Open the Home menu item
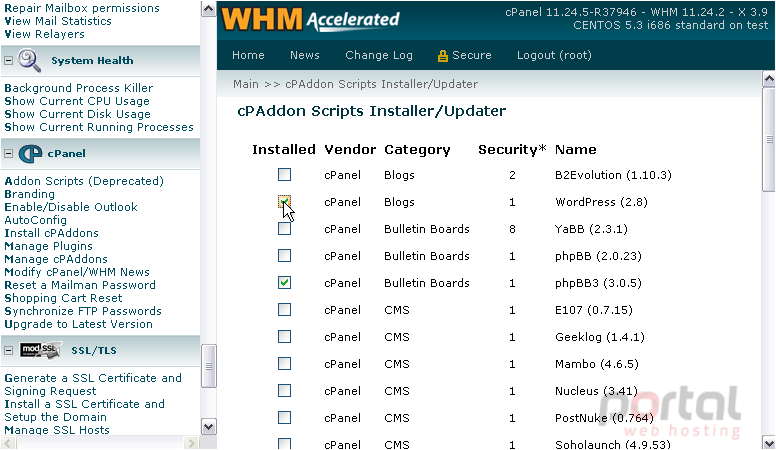776x450 pixels. pyautogui.click(x=248, y=55)
